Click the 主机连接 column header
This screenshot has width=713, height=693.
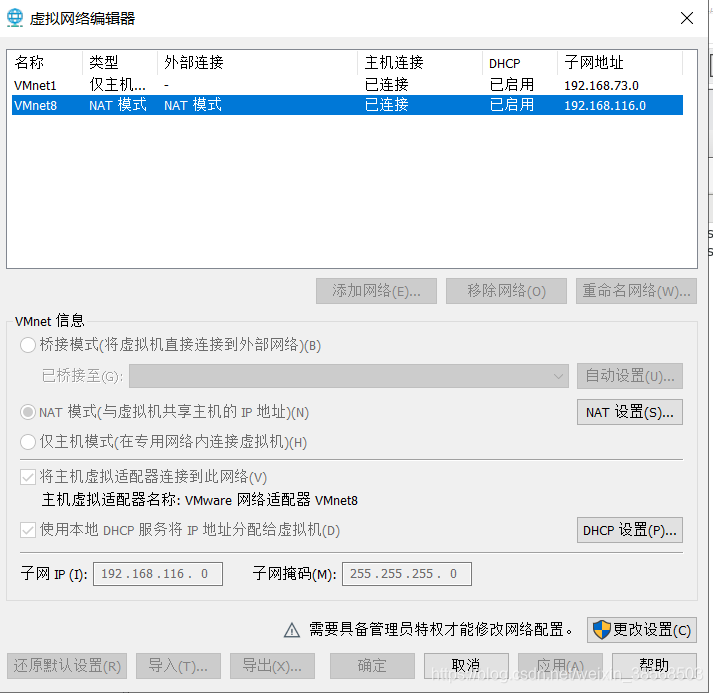(x=420, y=62)
